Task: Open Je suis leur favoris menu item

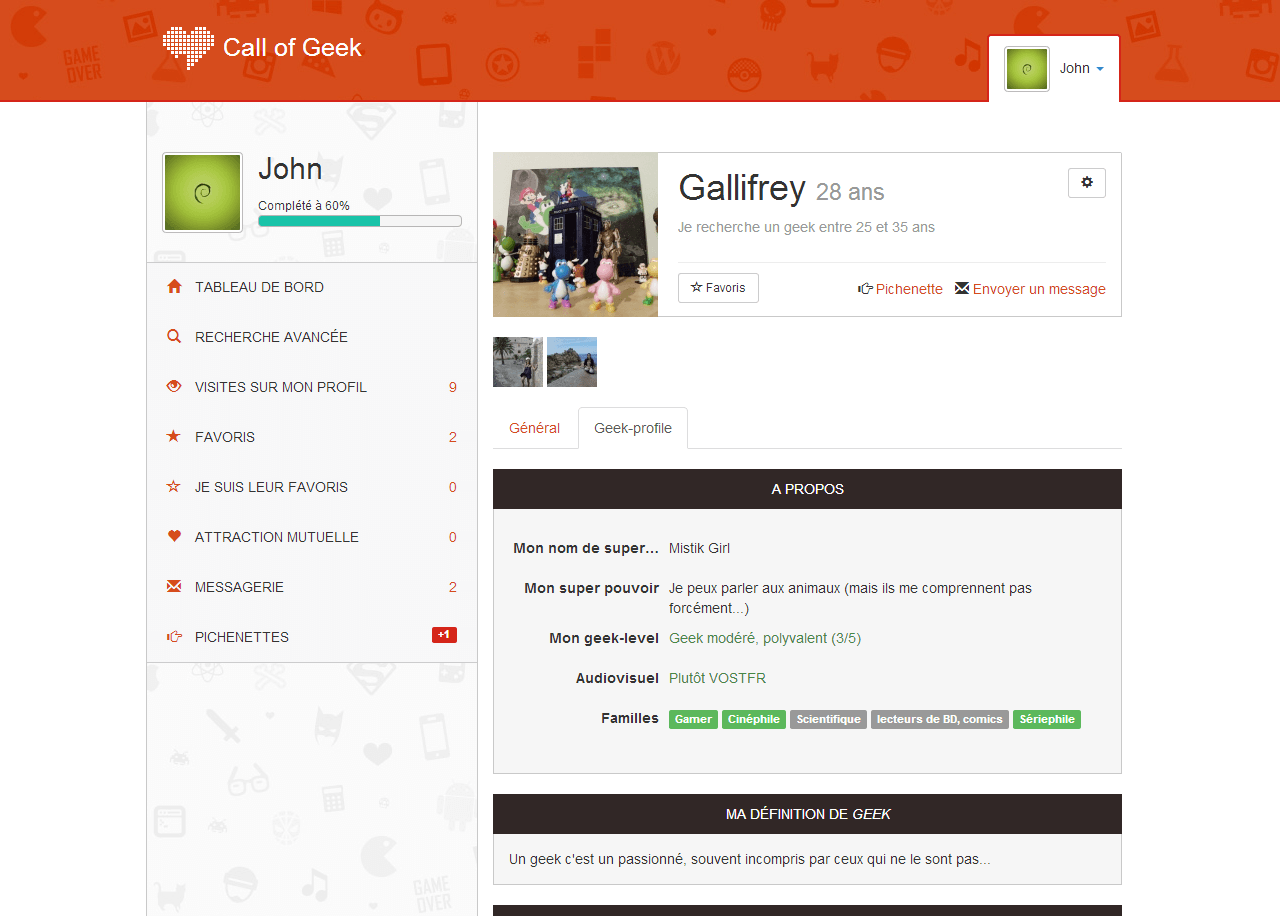Action: (271, 487)
